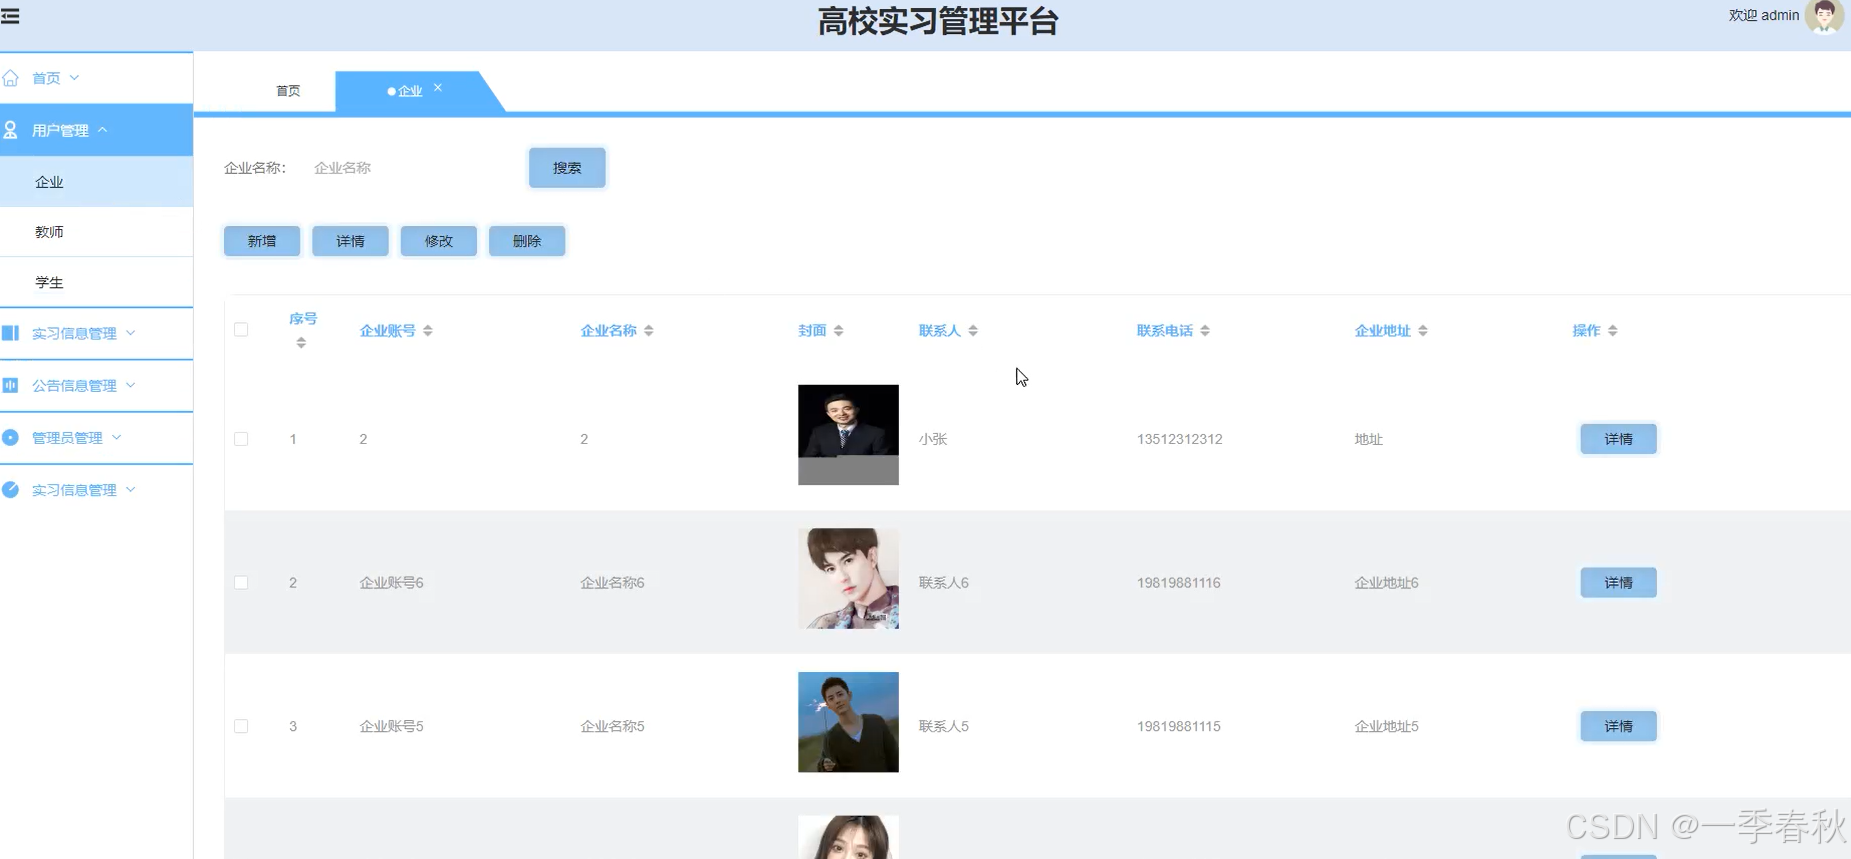
Task: Sort by 企业地址 column arrows
Action: (x=1423, y=331)
